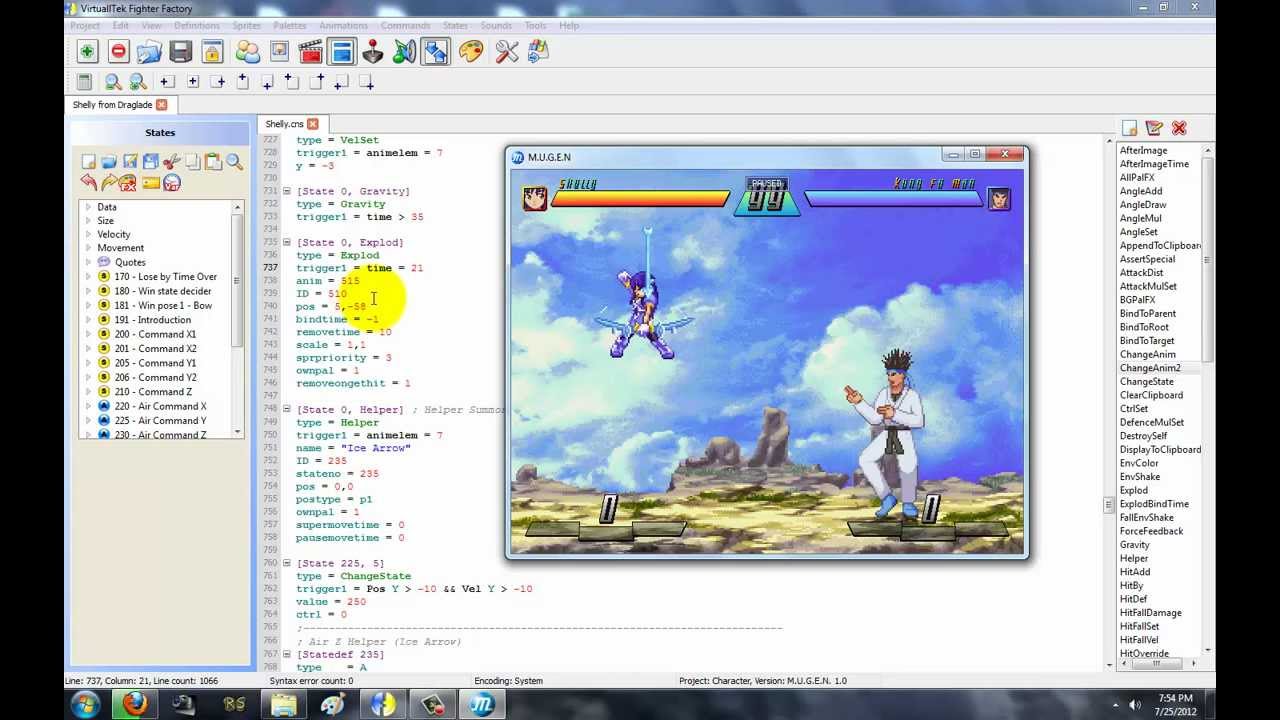This screenshot has height=720, width=1280.
Task: Click the red minus remove icon
Action: click(x=118, y=51)
